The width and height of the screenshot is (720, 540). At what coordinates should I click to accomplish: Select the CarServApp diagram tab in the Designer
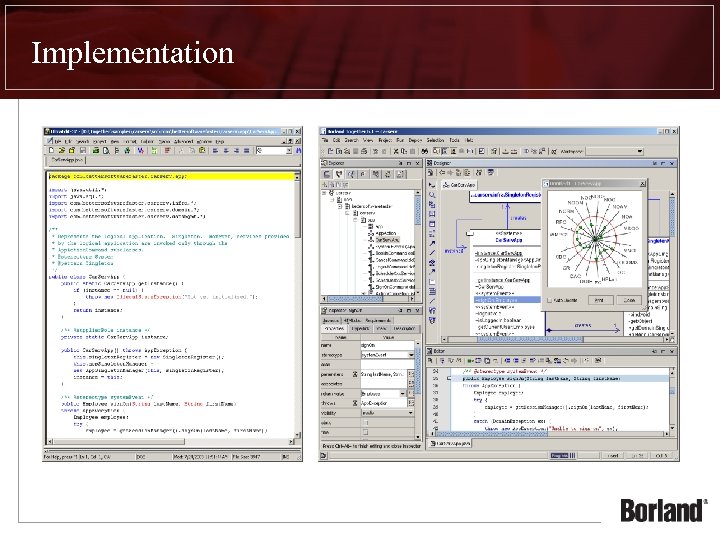click(459, 185)
